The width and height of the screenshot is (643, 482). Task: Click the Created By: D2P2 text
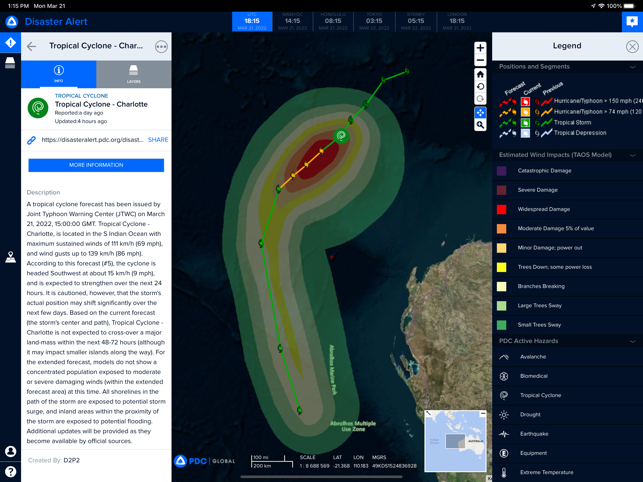tap(54, 461)
